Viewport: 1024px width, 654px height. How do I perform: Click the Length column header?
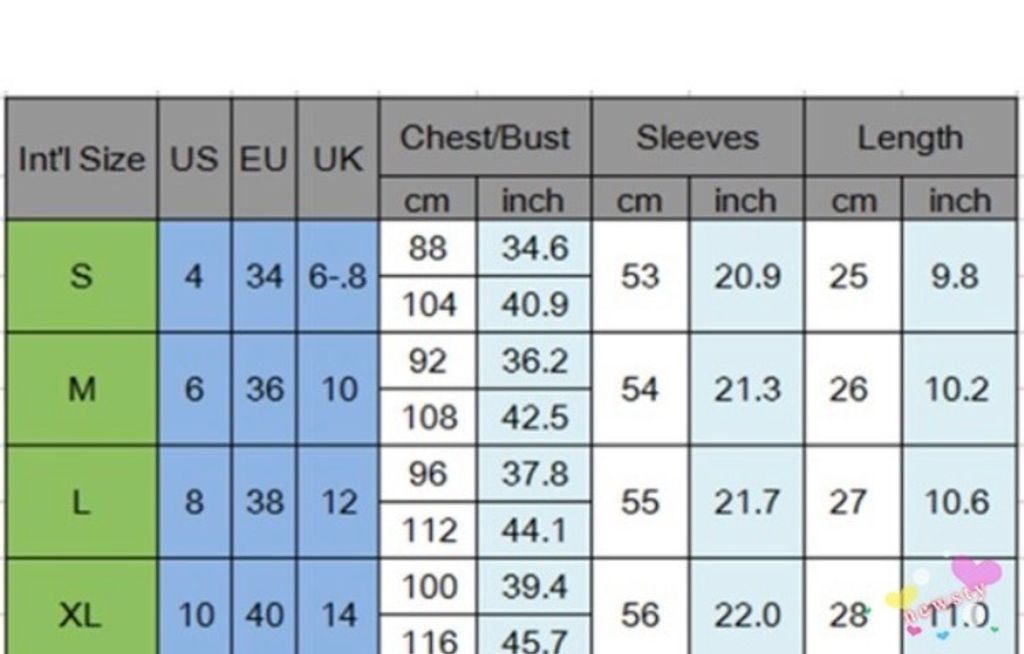(x=910, y=138)
